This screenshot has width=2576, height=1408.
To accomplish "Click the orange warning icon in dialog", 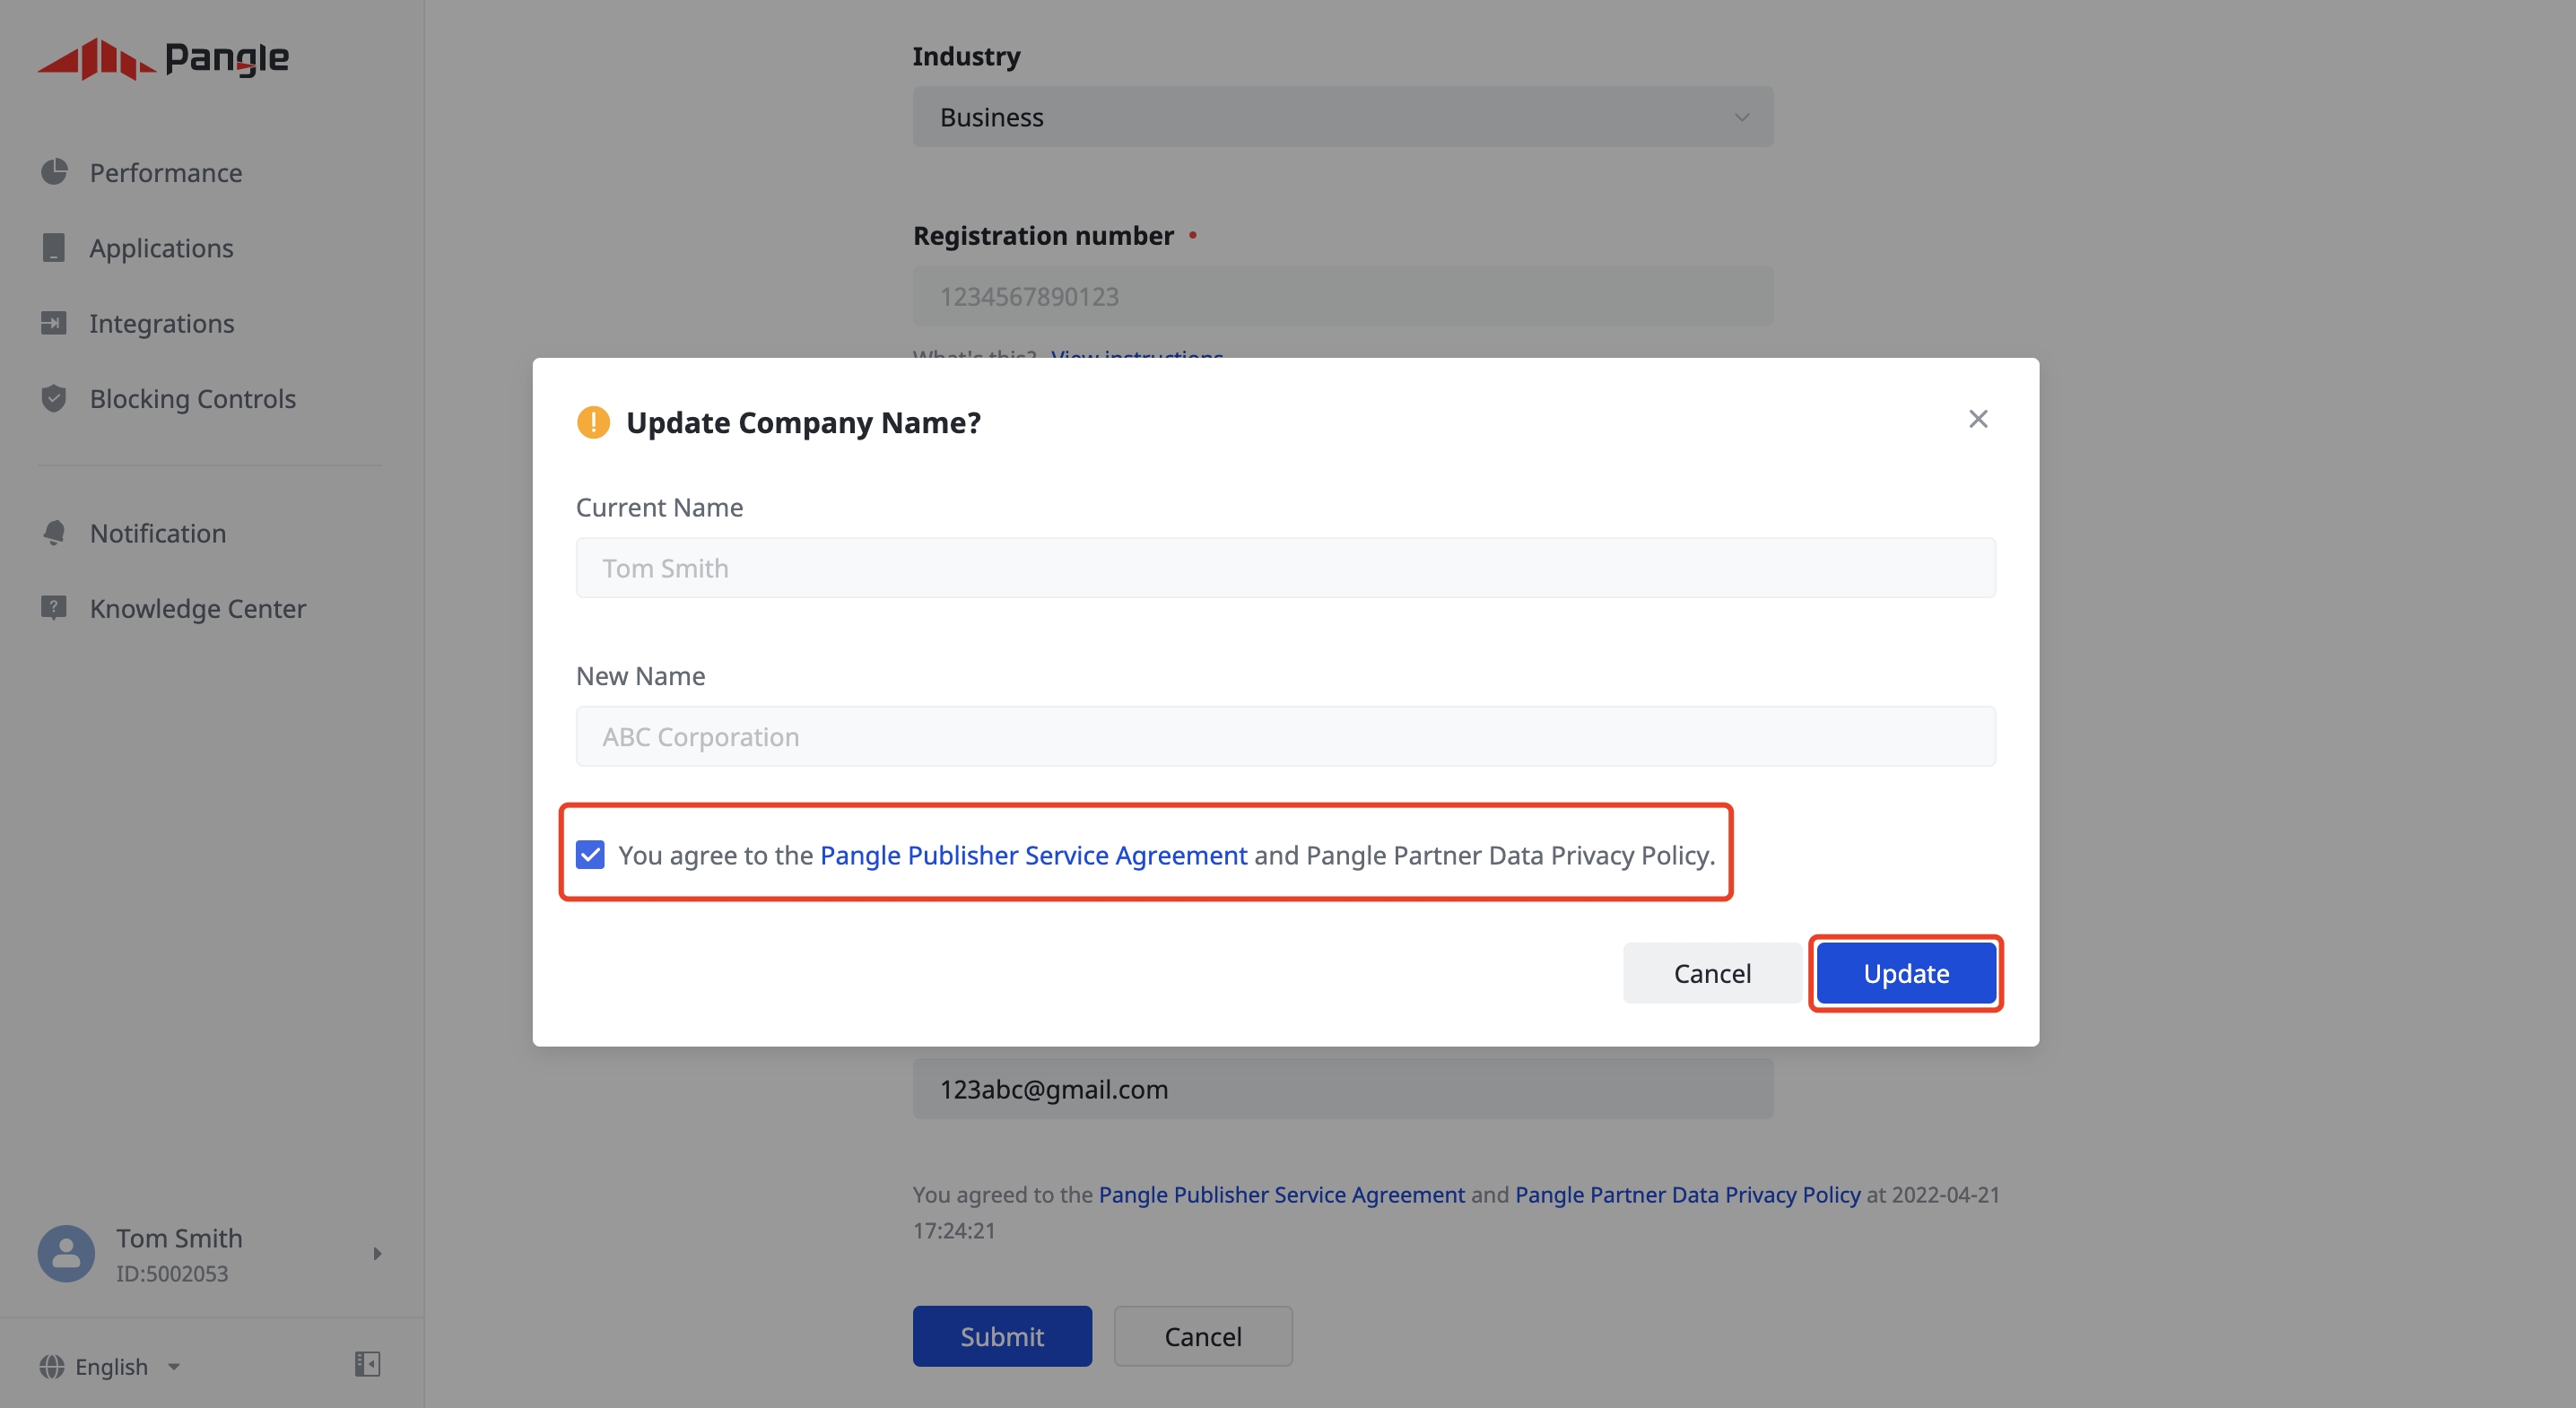I will (x=593, y=422).
